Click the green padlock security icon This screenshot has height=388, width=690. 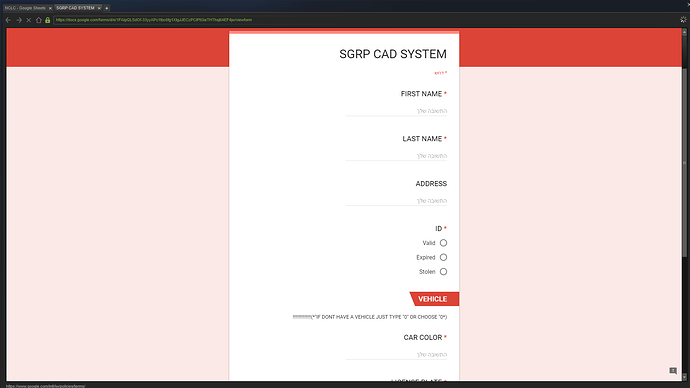(48, 20)
